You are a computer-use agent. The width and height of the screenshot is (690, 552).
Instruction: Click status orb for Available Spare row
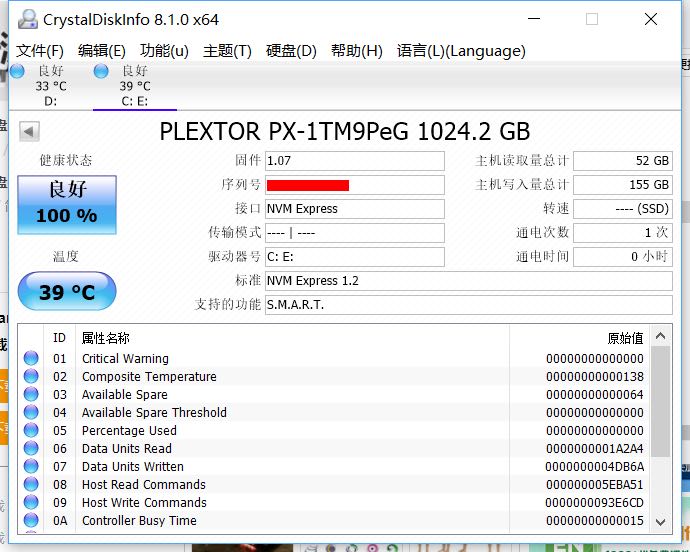[x=31, y=394]
